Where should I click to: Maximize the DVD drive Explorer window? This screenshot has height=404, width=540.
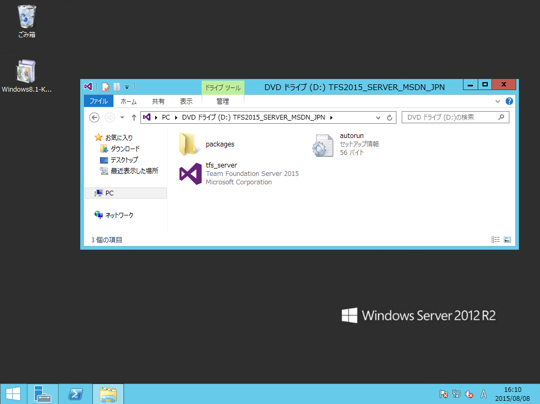click(485, 84)
